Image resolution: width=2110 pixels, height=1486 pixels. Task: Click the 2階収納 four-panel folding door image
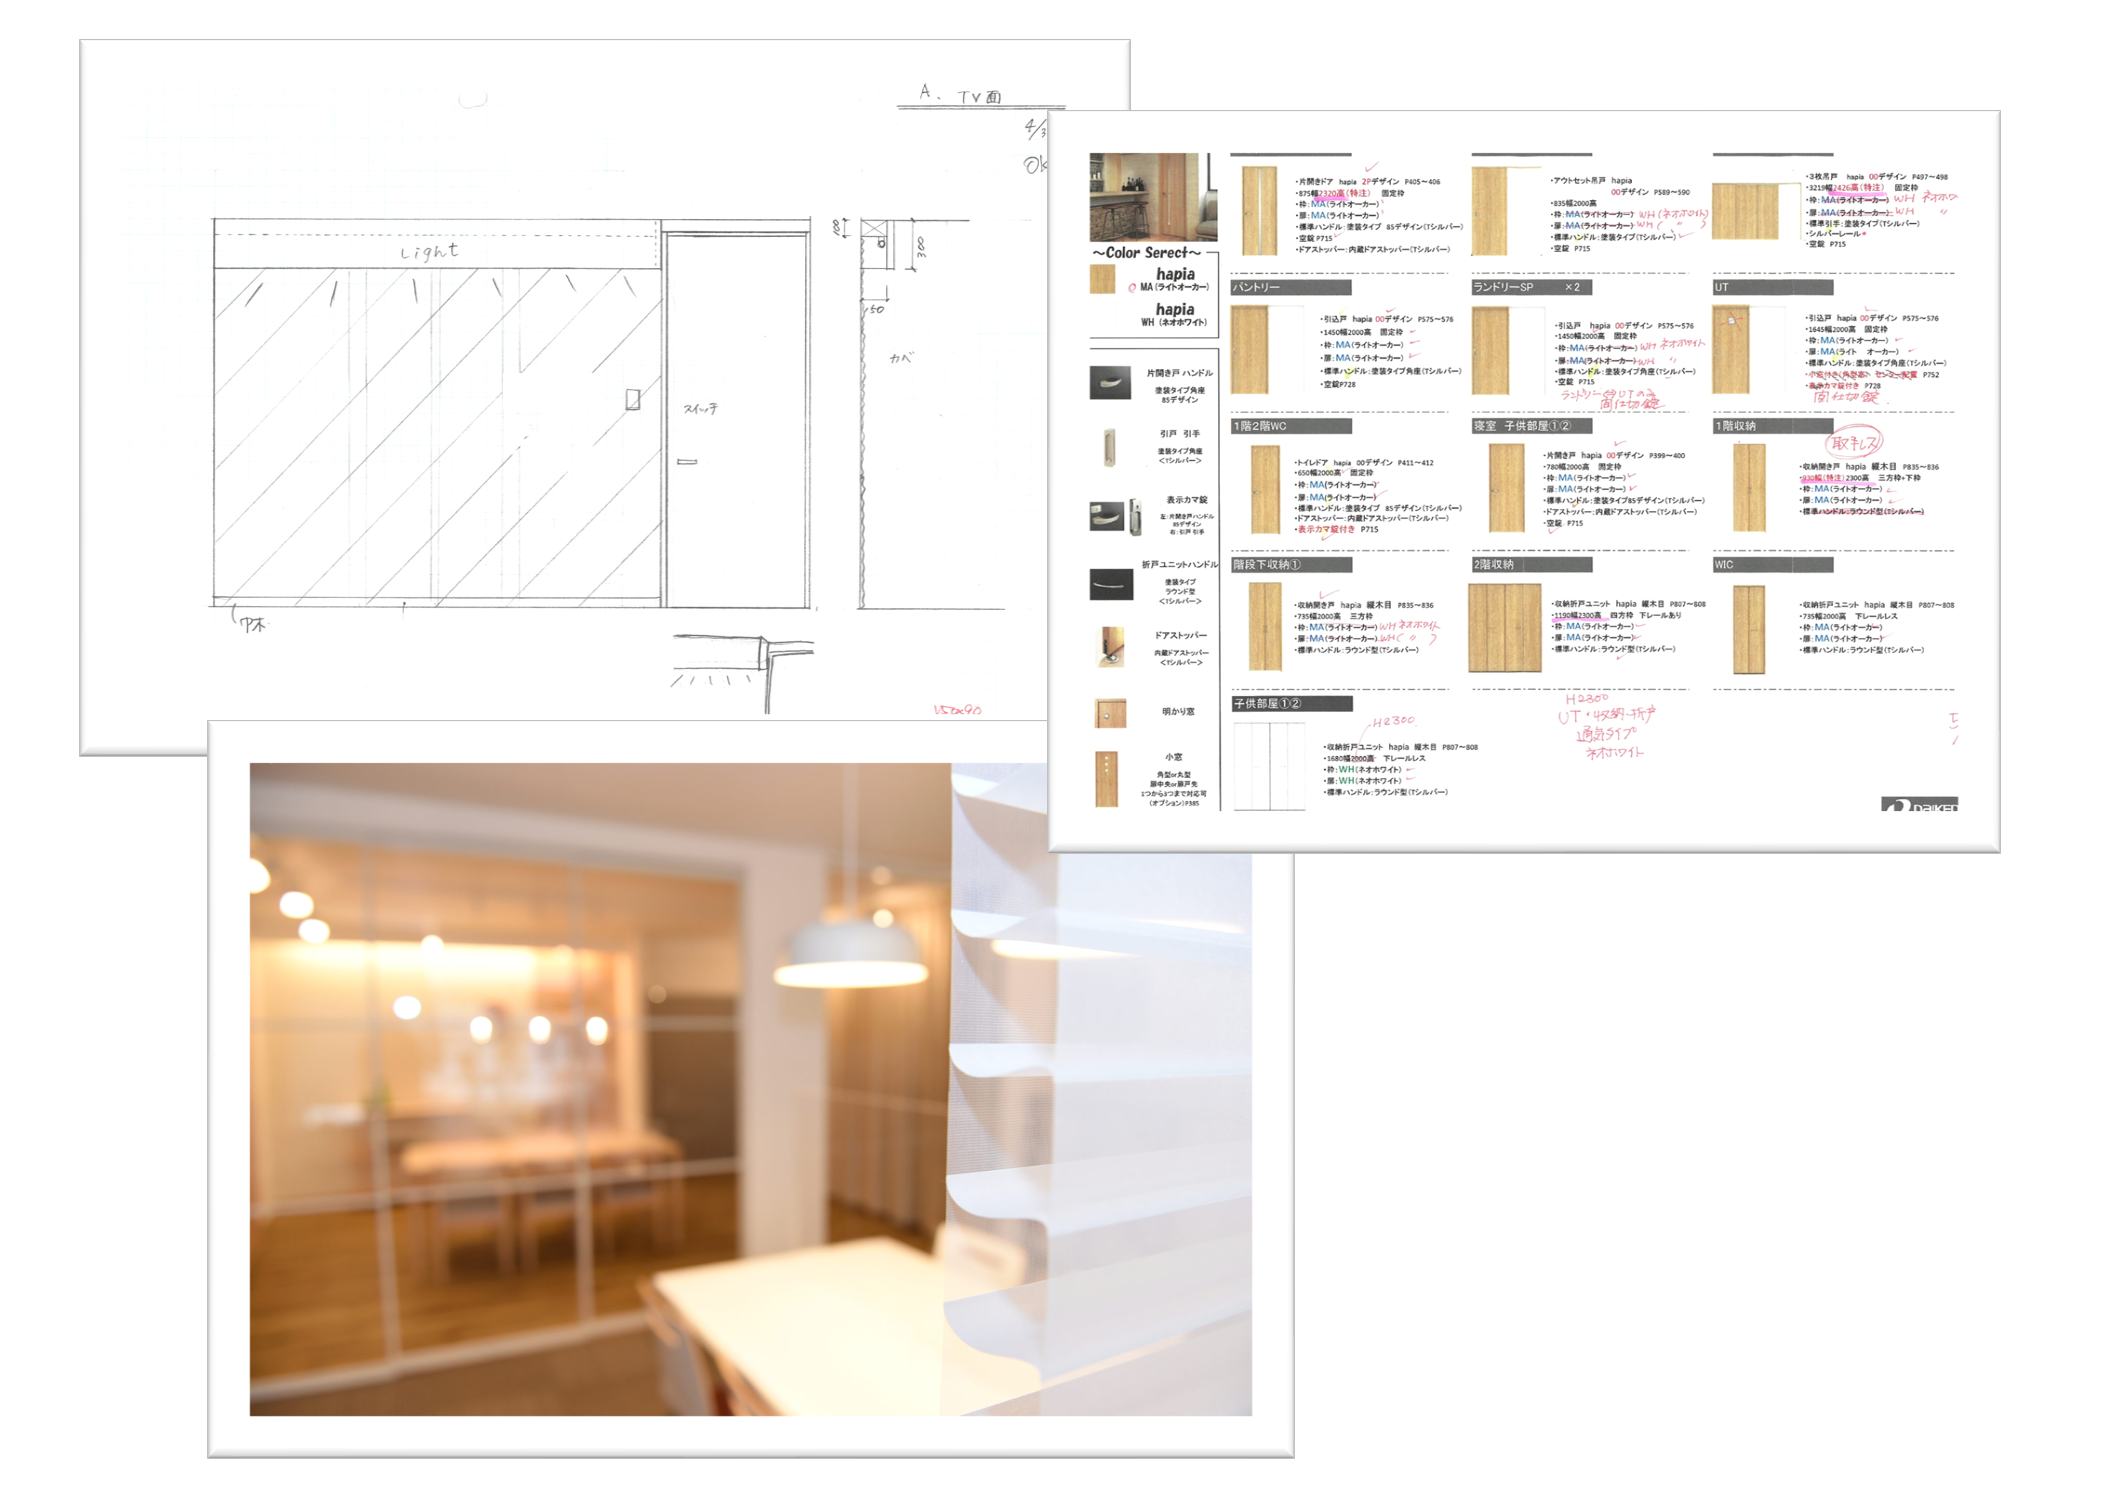1504,628
